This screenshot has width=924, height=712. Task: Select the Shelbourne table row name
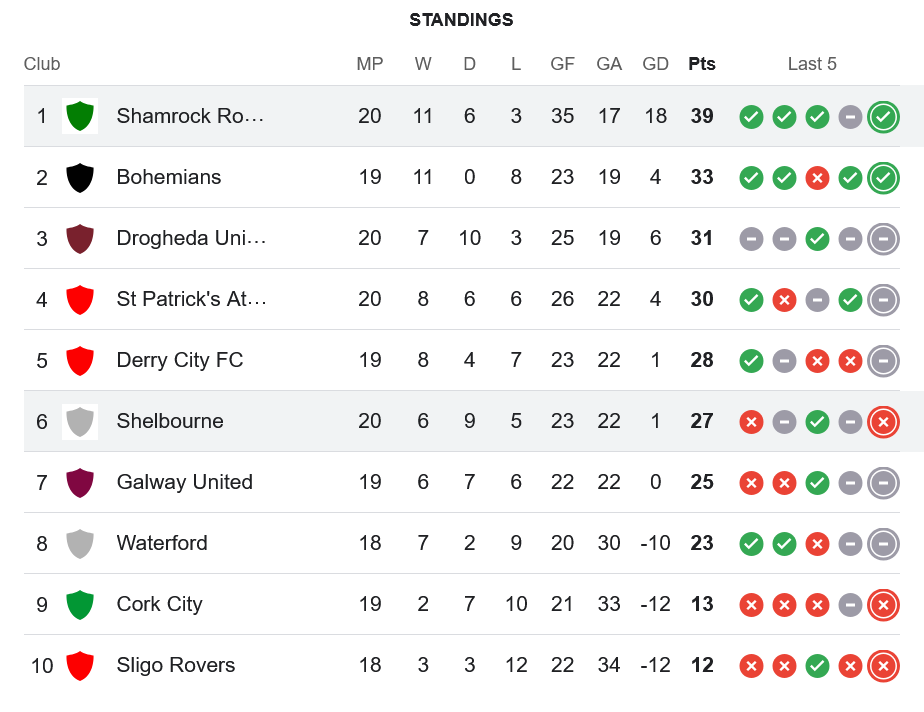(170, 421)
